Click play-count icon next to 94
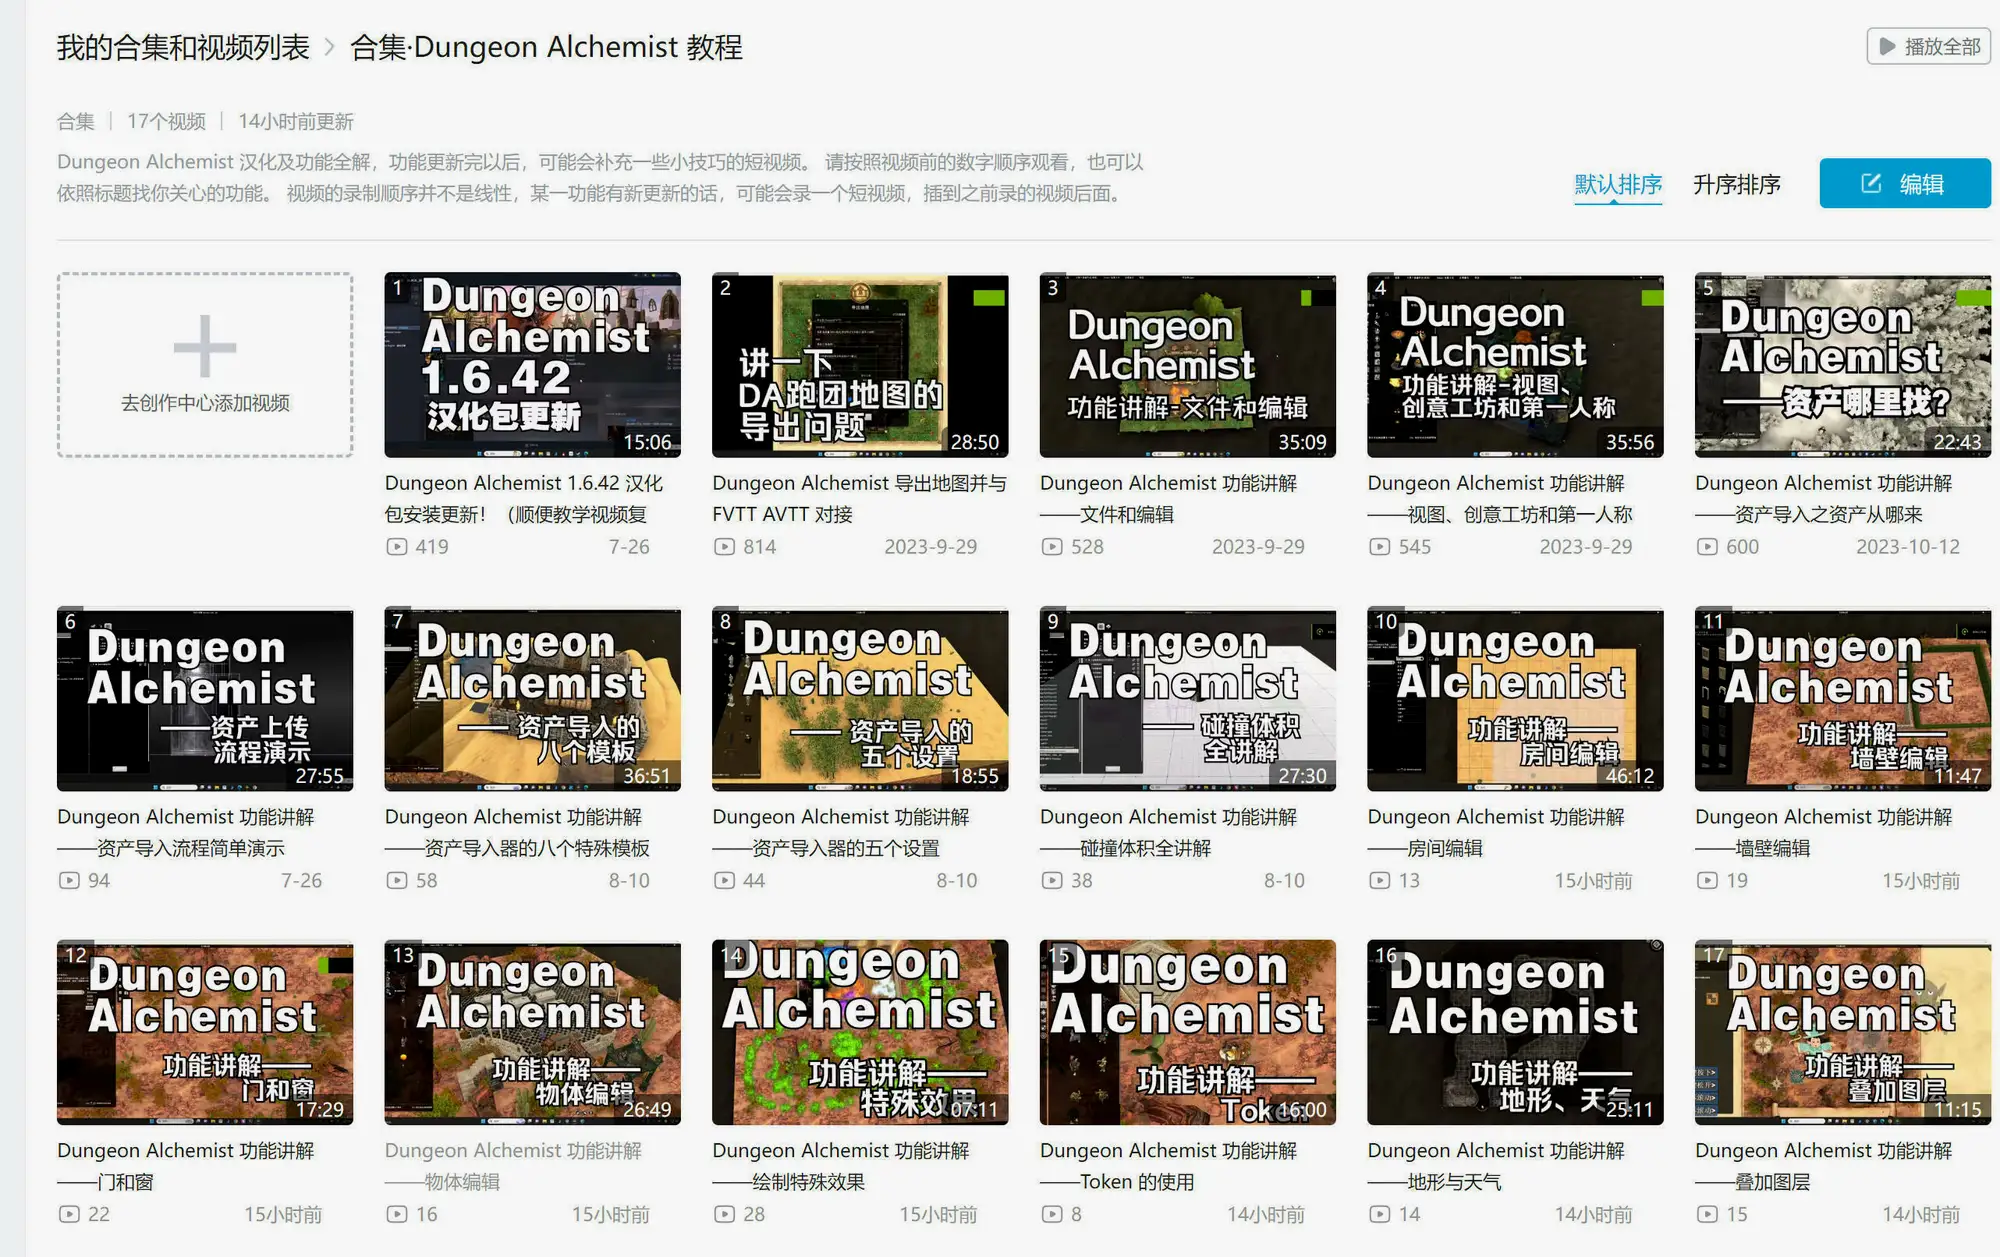 click(69, 881)
